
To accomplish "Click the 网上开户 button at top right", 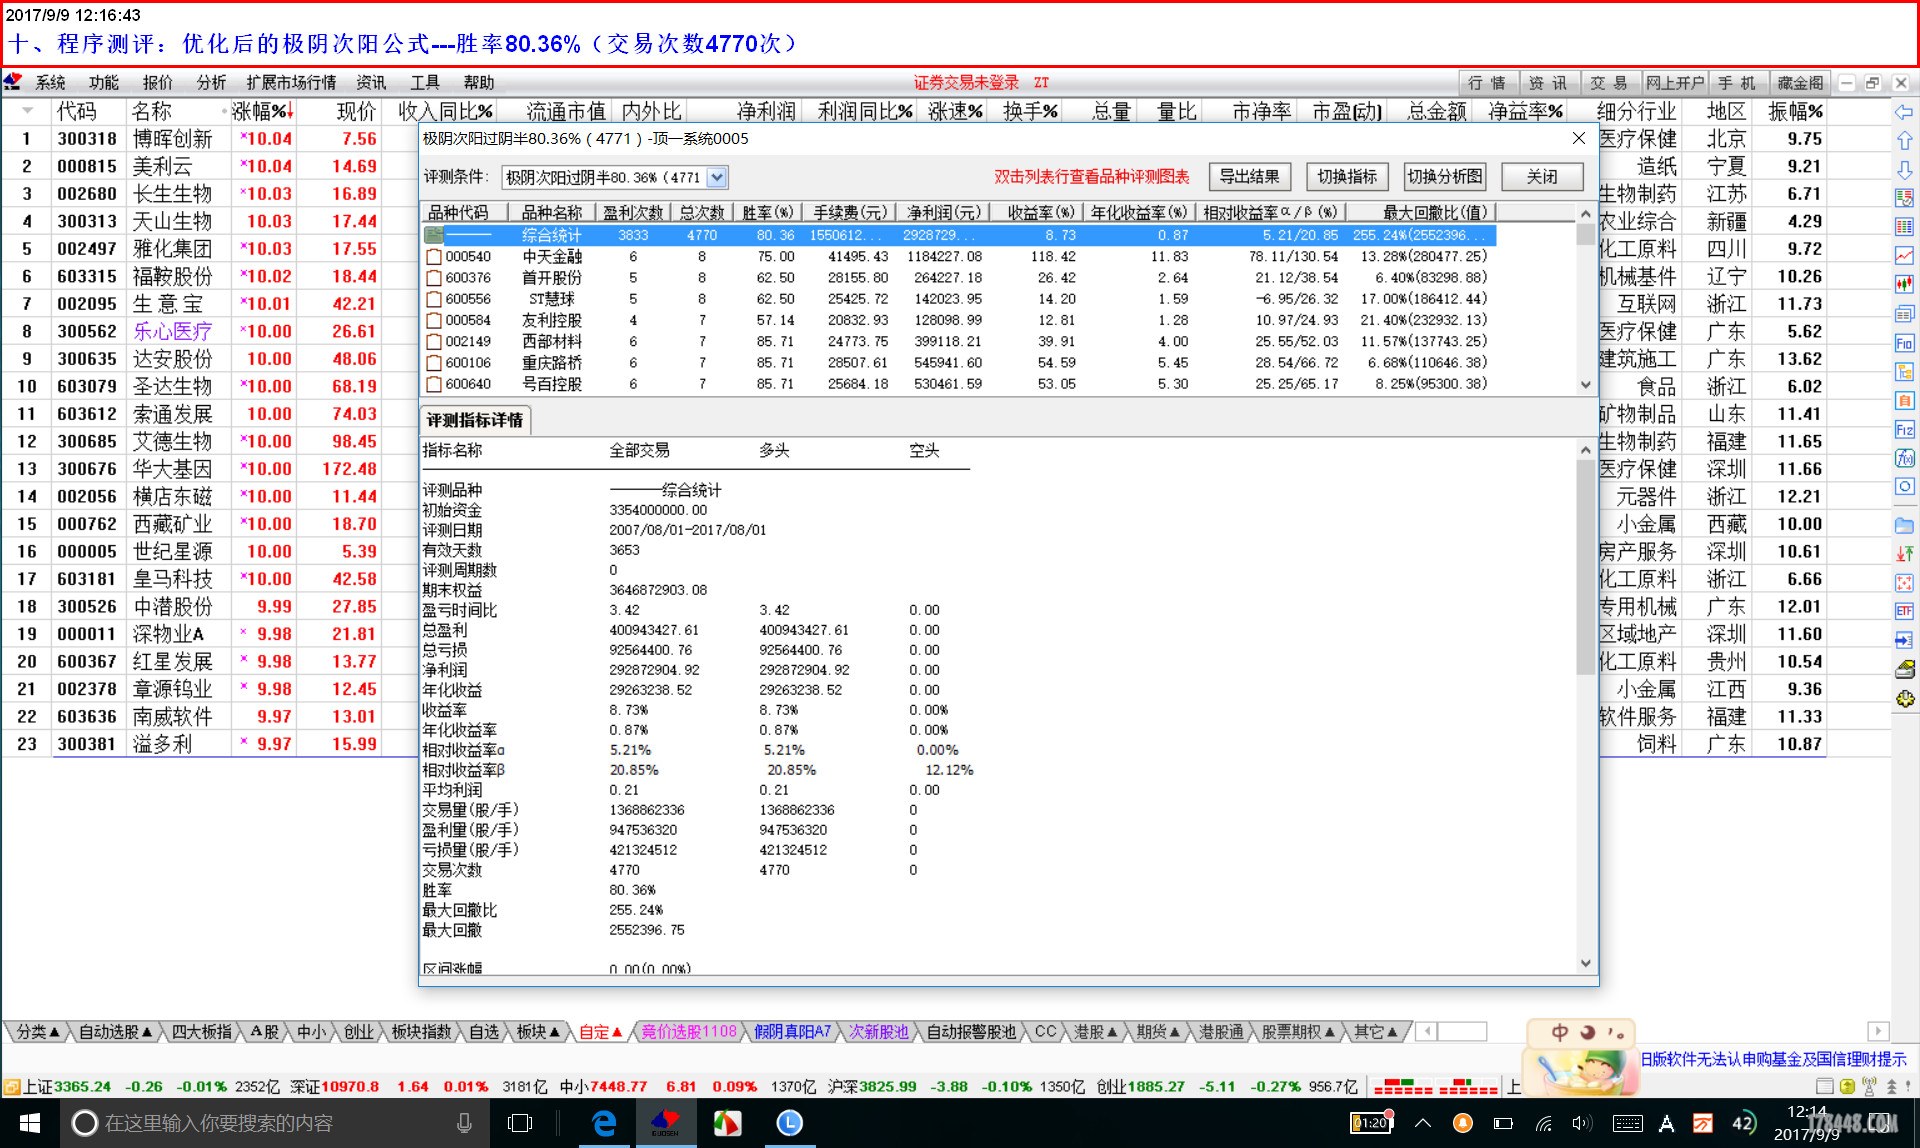I will [x=1675, y=83].
